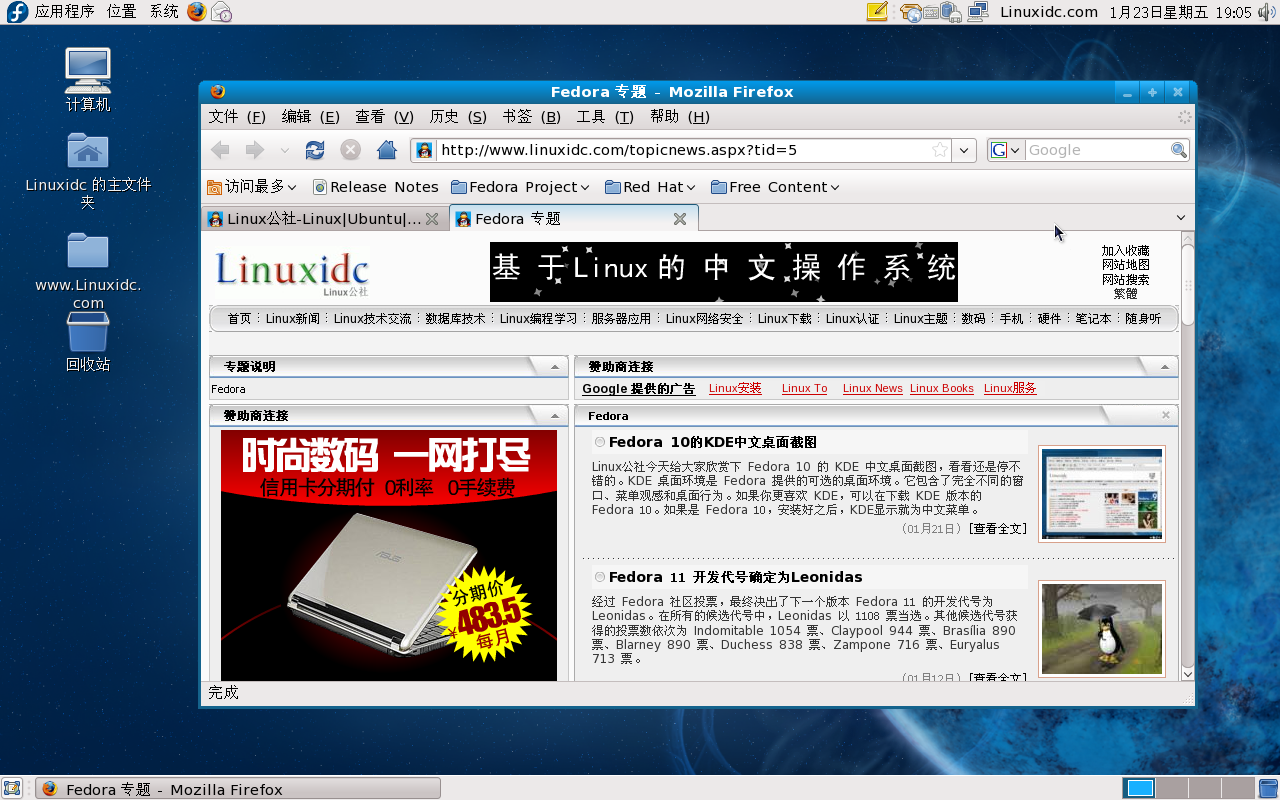This screenshot has height=800, width=1280.
Task: Open the Google search engine dropdown
Action: [x=1013, y=150]
